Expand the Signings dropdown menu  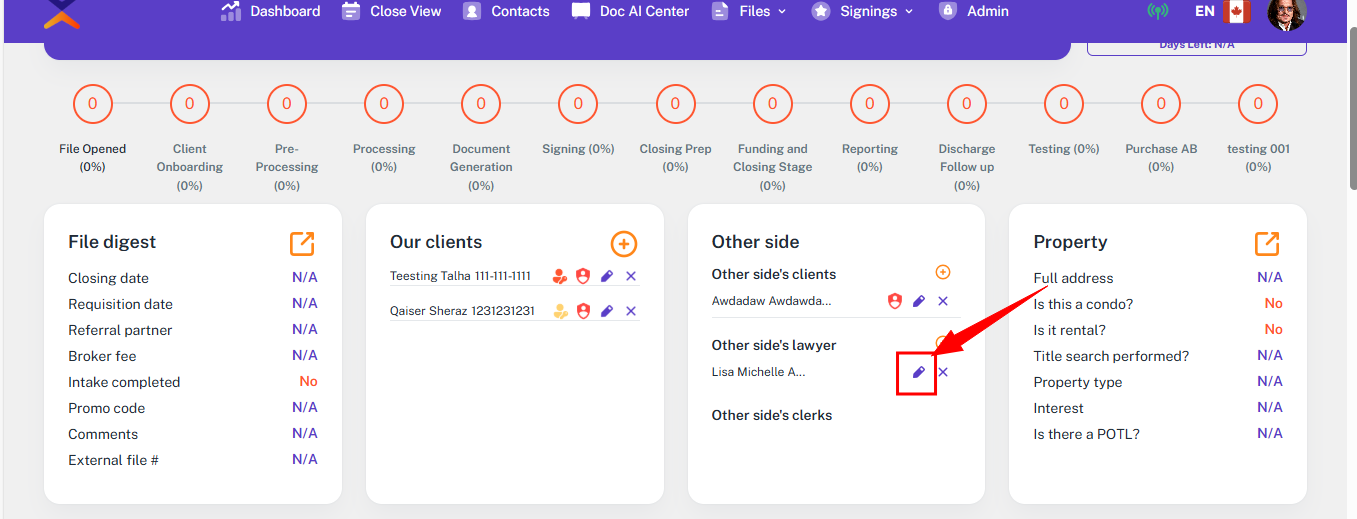pos(863,11)
